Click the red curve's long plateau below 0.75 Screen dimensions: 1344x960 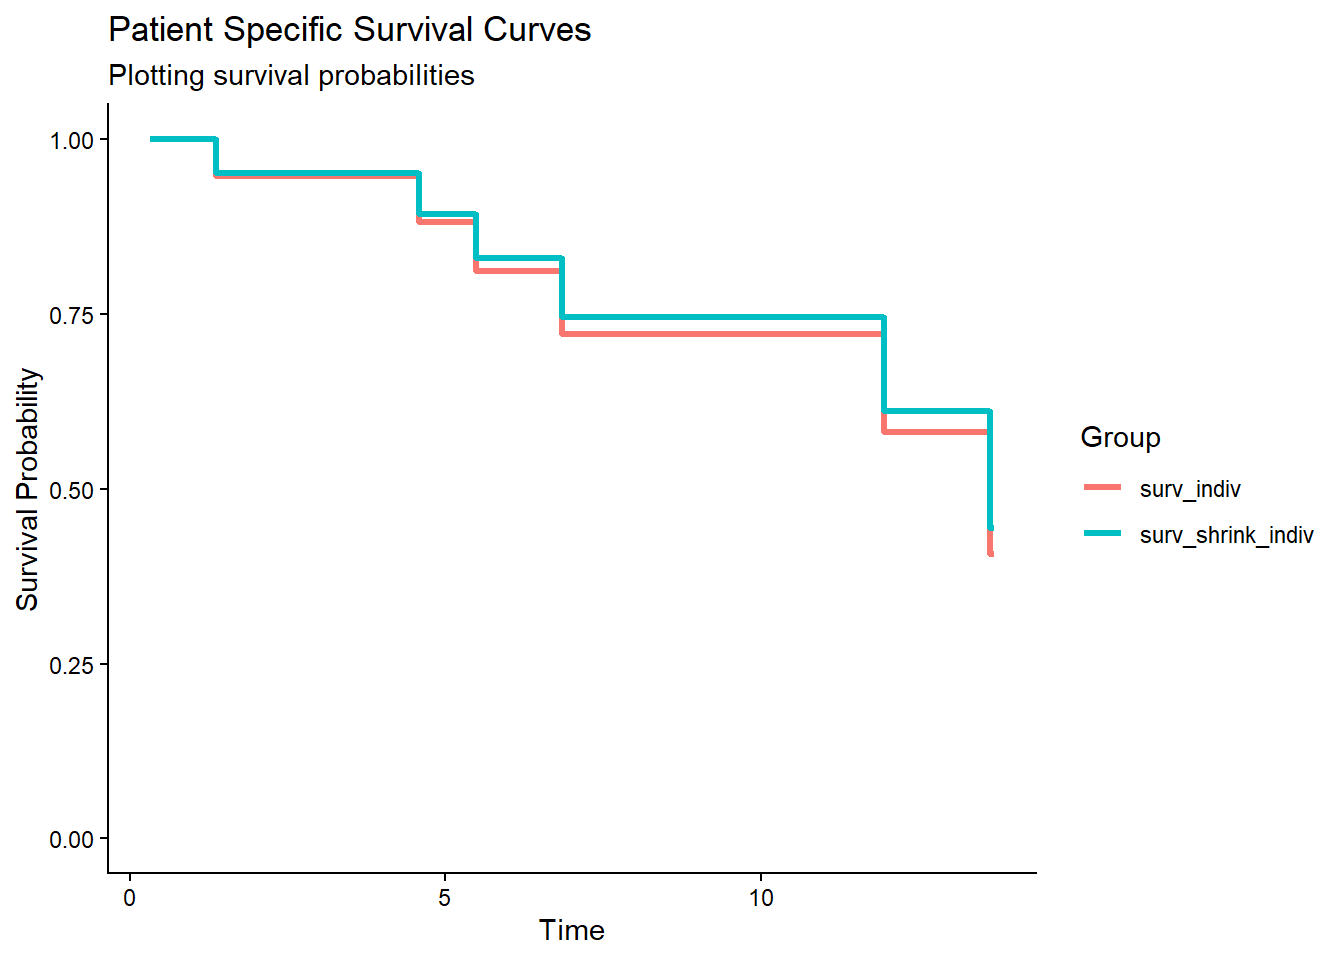coord(720,334)
